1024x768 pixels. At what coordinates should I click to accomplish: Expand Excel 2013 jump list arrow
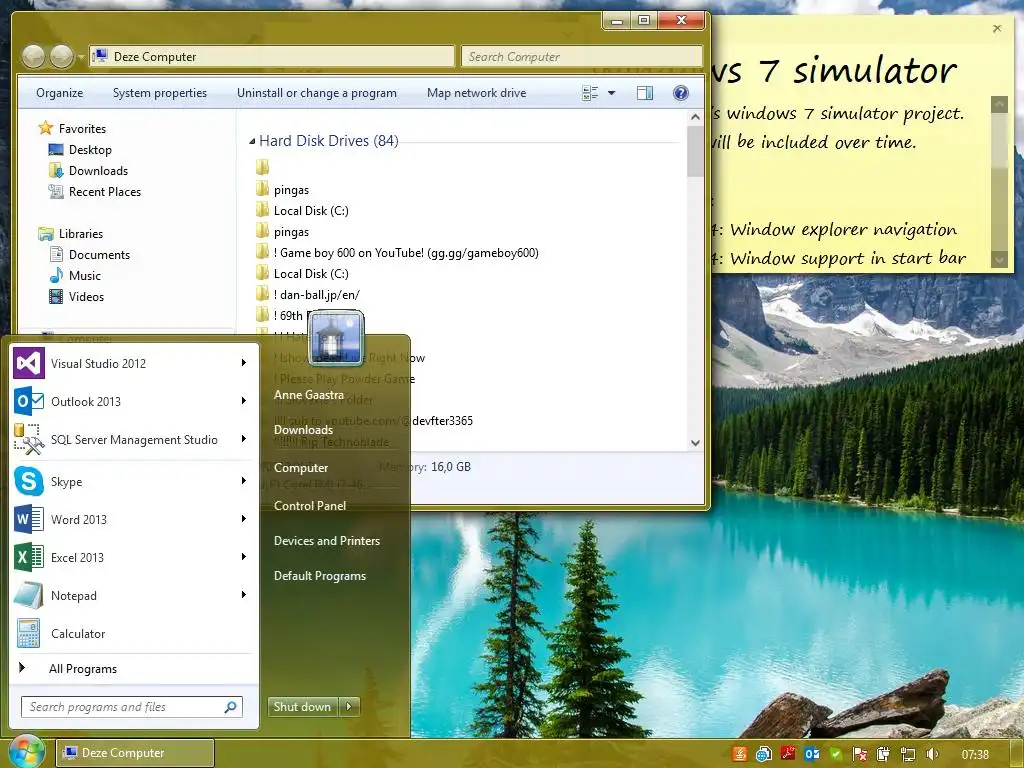pyautogui.click(x=244, y=556)
